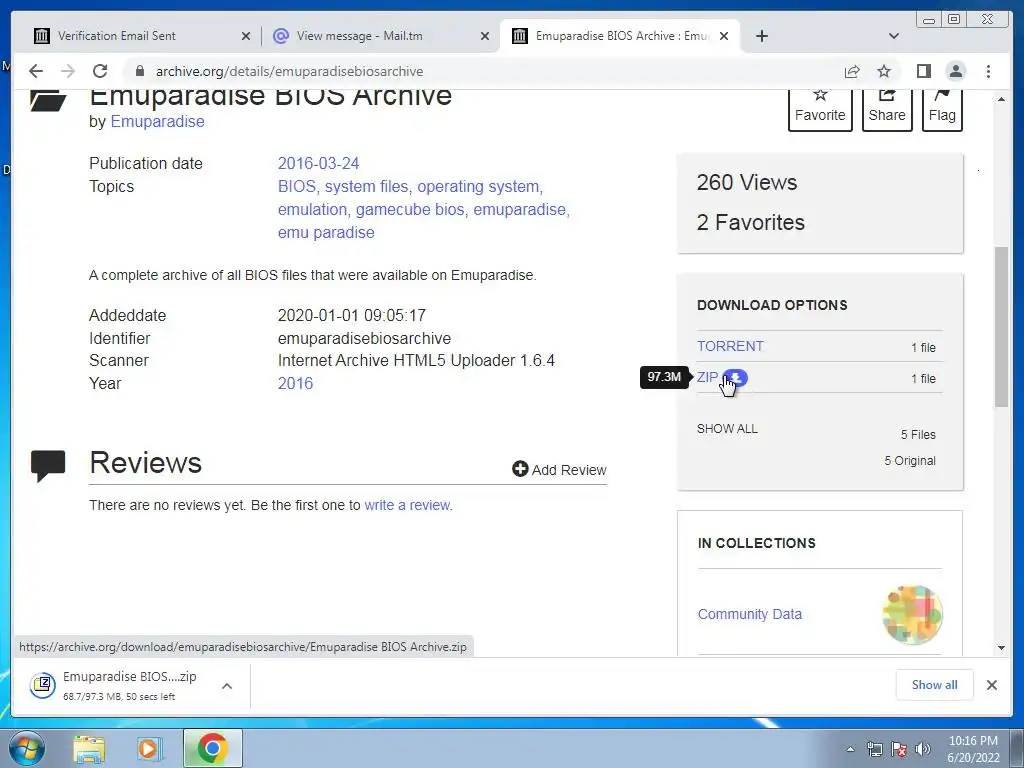Screen dimensions: 1024x768
Task: Open the network tray icon
Action: click(874, 749)
